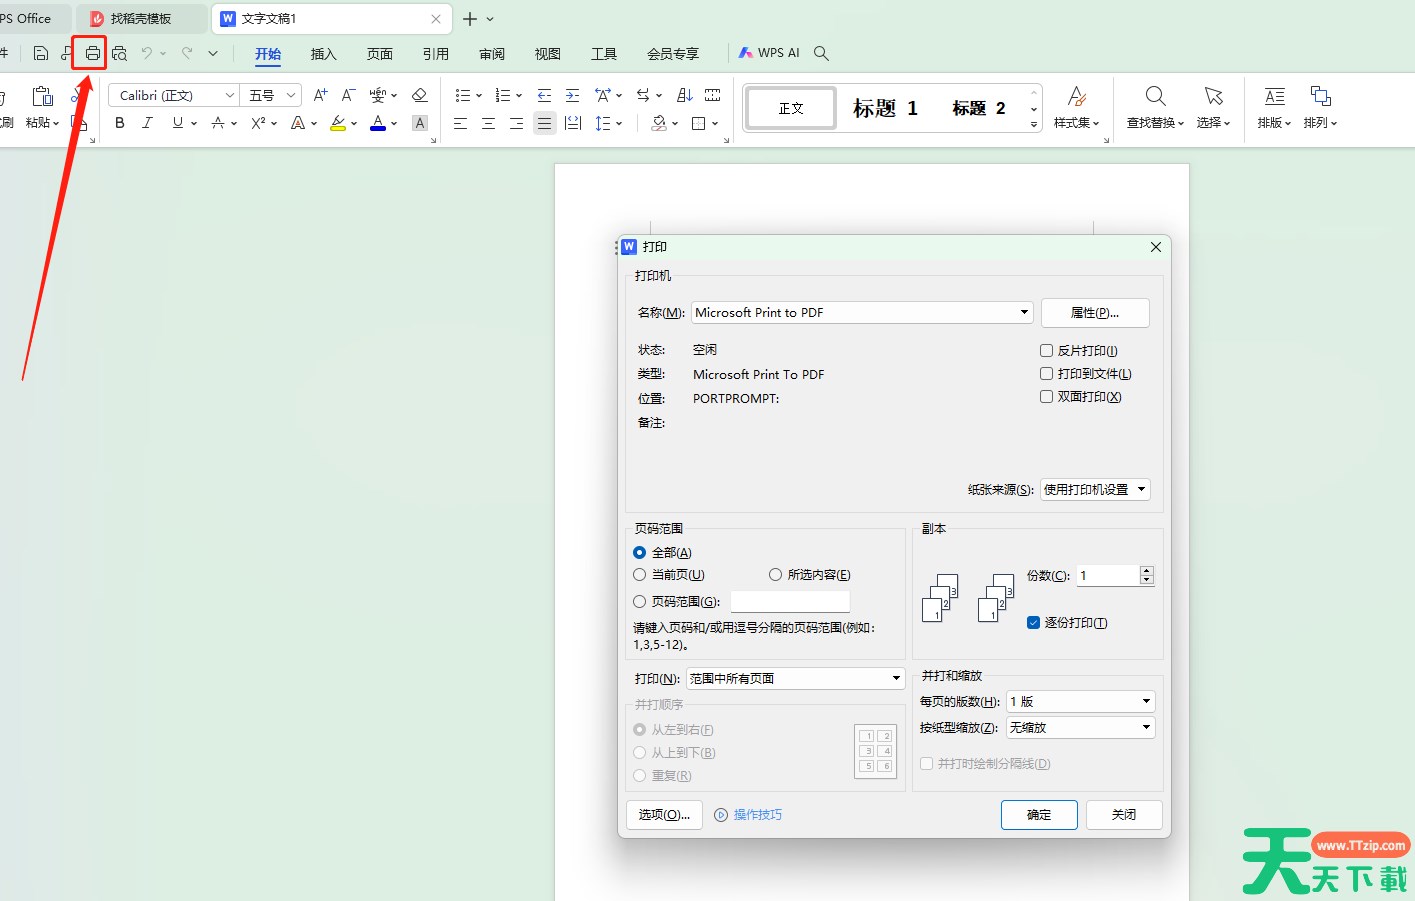
Task: Click the clear formatting eraser icon
Action: [420, 95]
